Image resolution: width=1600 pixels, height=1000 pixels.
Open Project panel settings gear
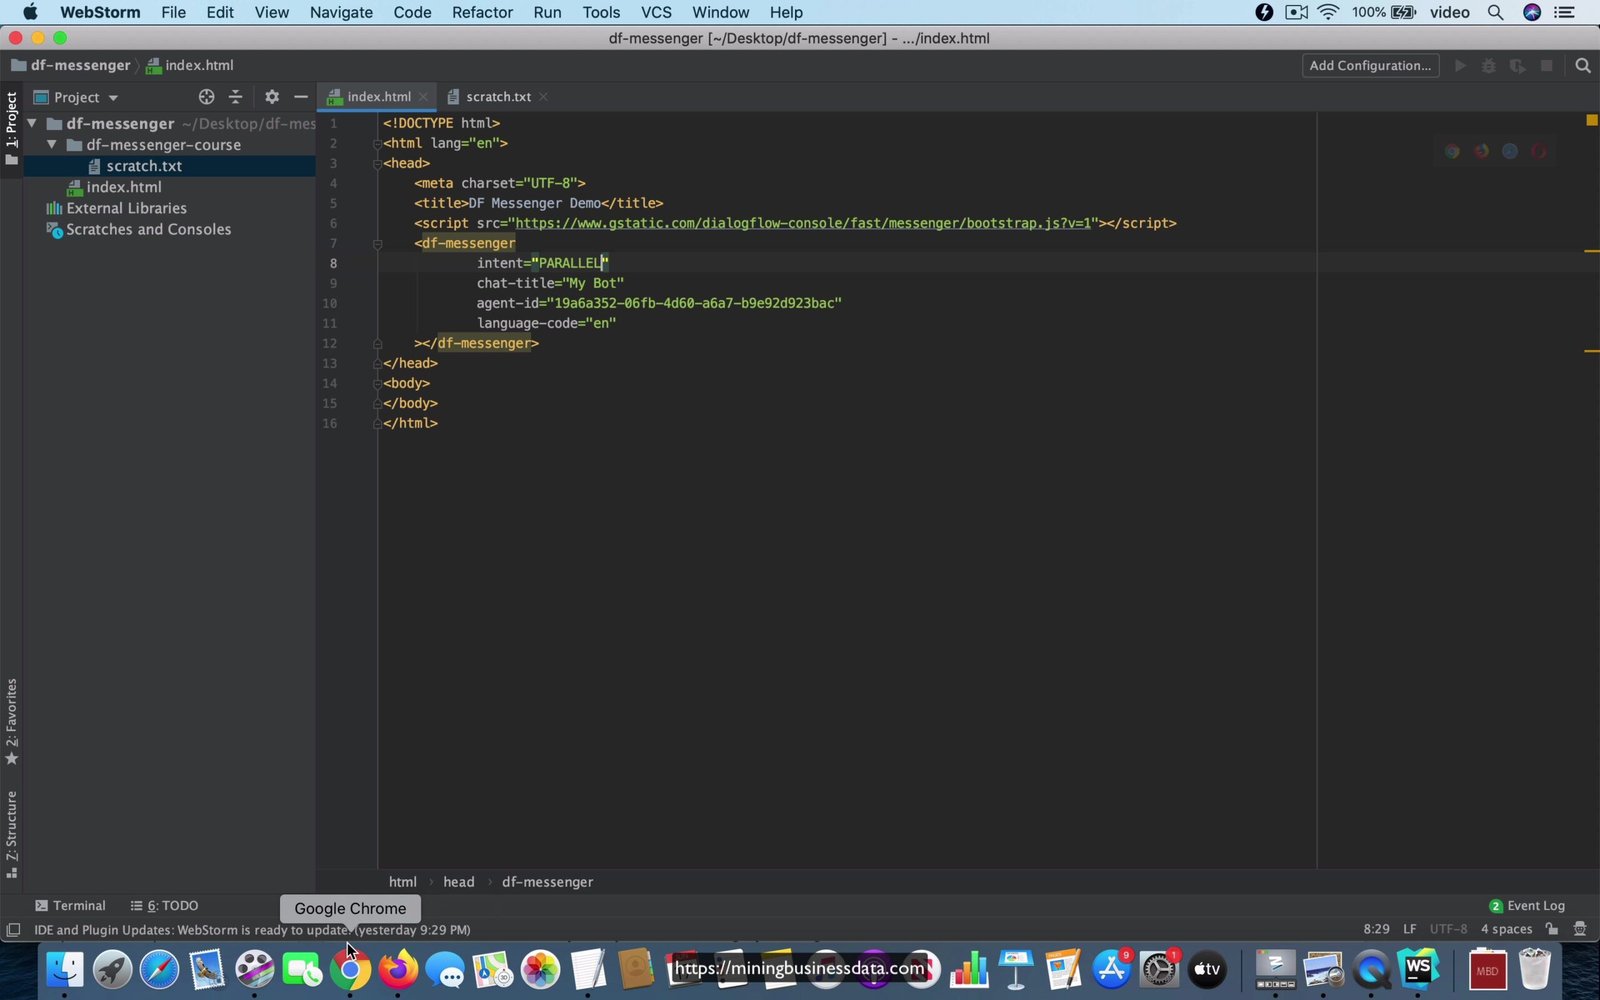pos(272,97)
